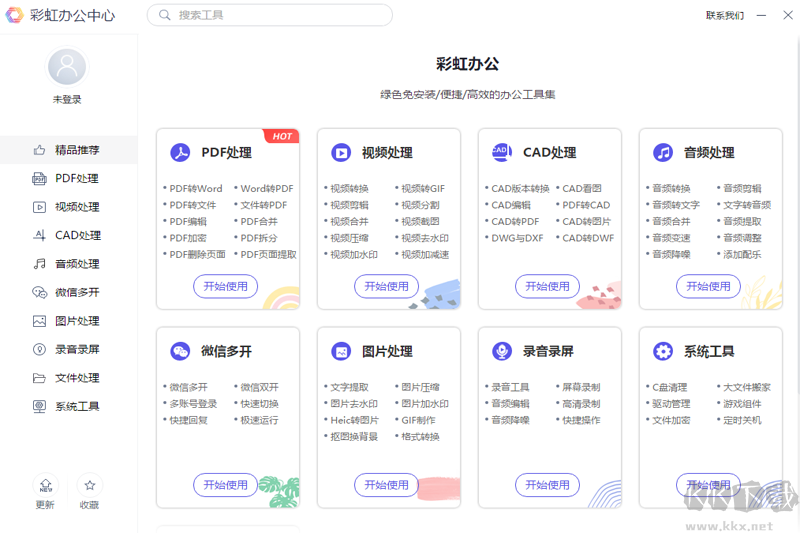
Task: Click the 更新 update icon
Action: pyautogui.click(x=45, y=485)
